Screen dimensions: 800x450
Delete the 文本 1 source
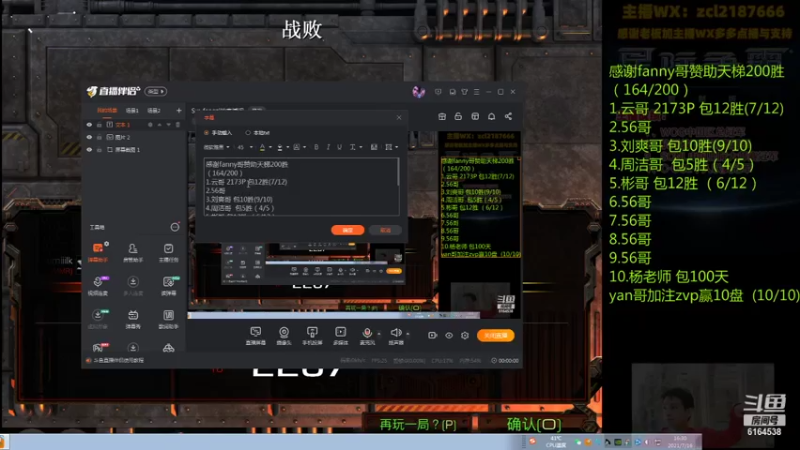point(178,125)
